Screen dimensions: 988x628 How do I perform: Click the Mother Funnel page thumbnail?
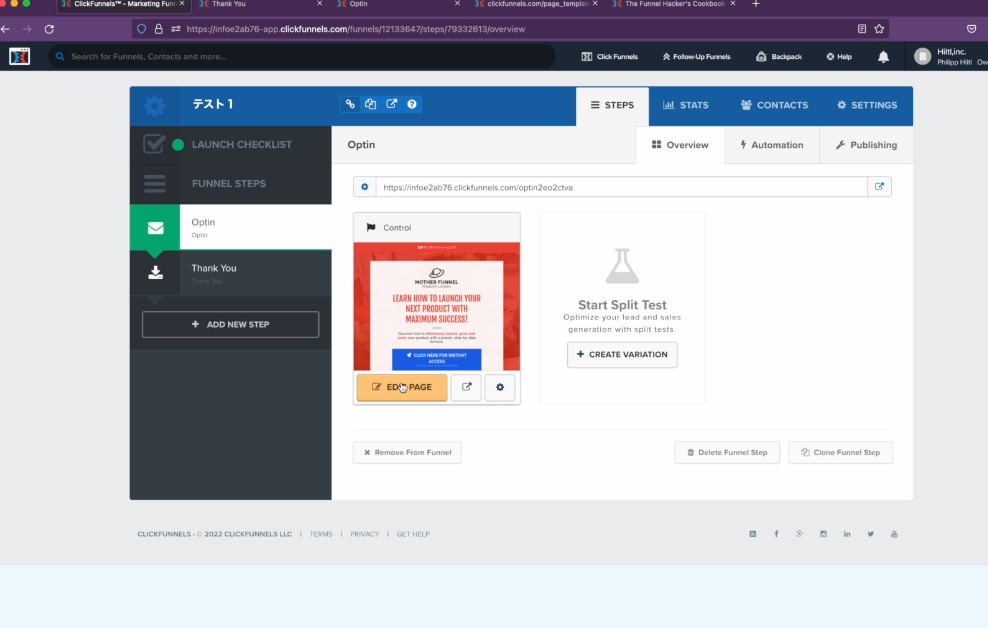[x=437, y=307]
